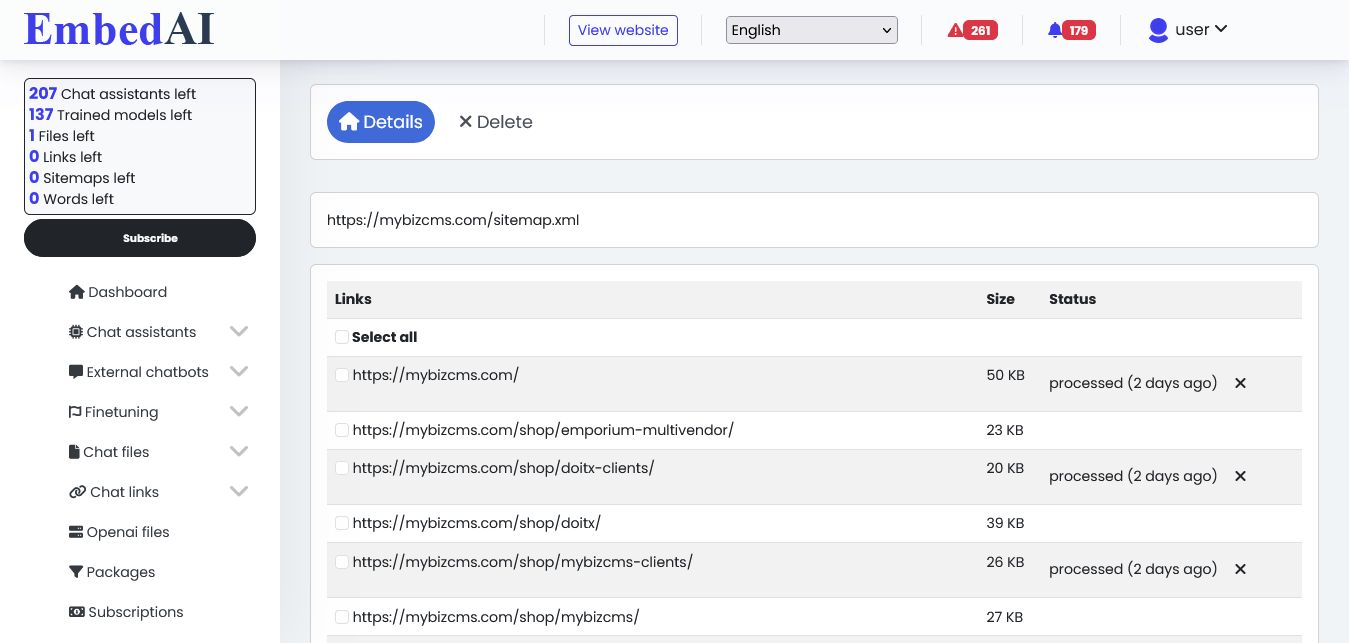1349x643 pixels.
Task: Remove the mybizcms-clients link with X icon
Action: pos(1240,569)
